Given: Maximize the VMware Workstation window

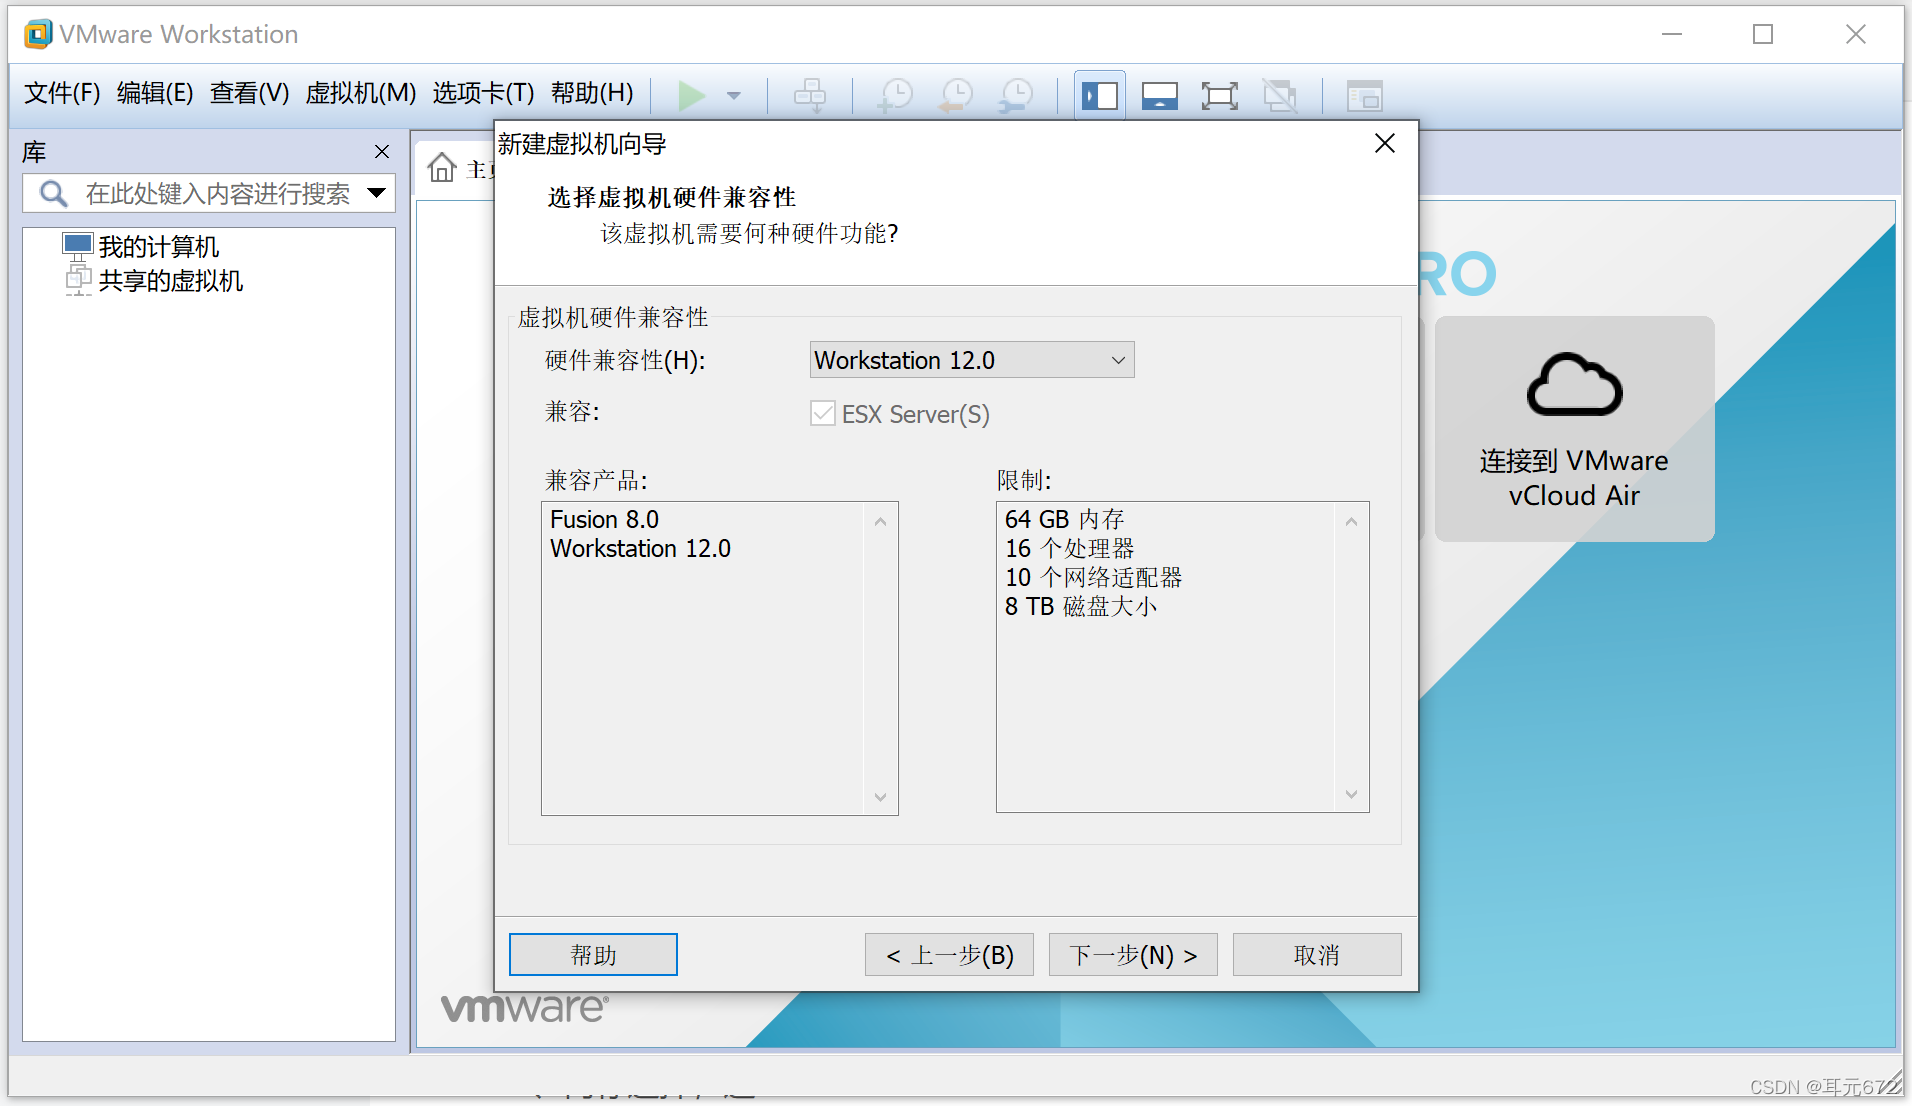Looking at the screenshot, I should (1763, 34).
